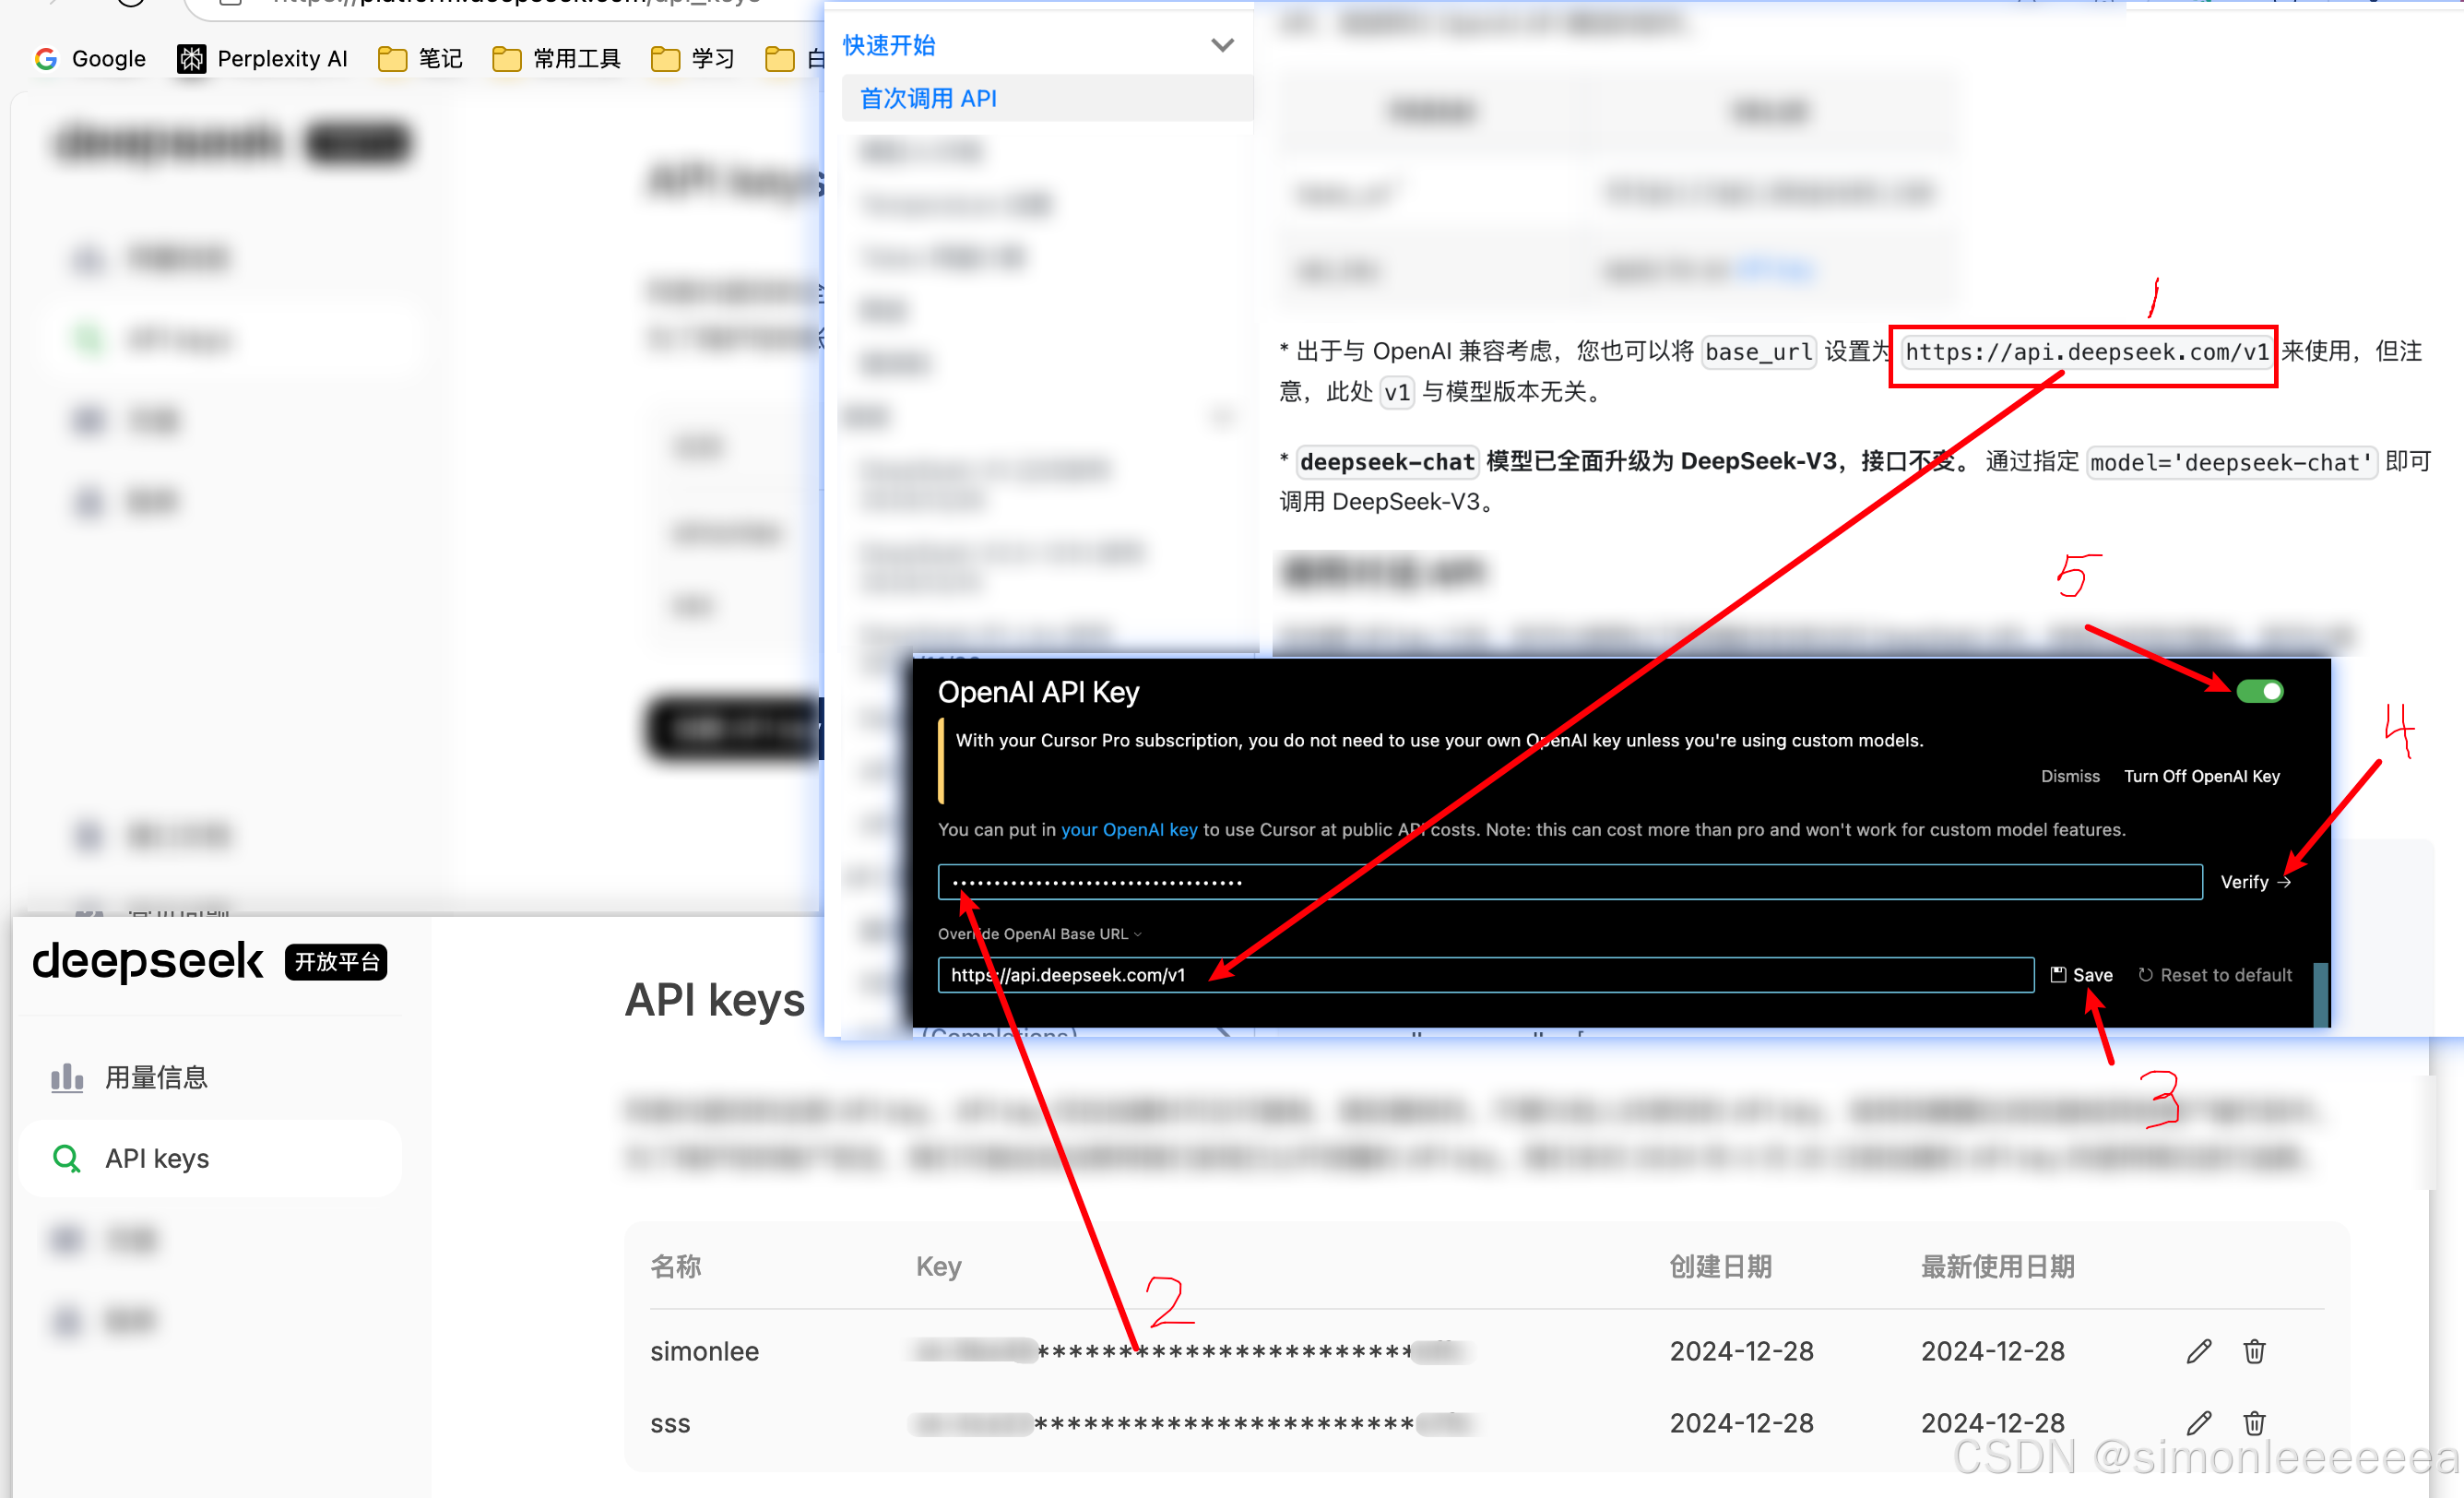This screenshot has width=2464, height=1498.
Task: Open the 用量信息 sidebar menu item
Action: (x=156, y=1077)
